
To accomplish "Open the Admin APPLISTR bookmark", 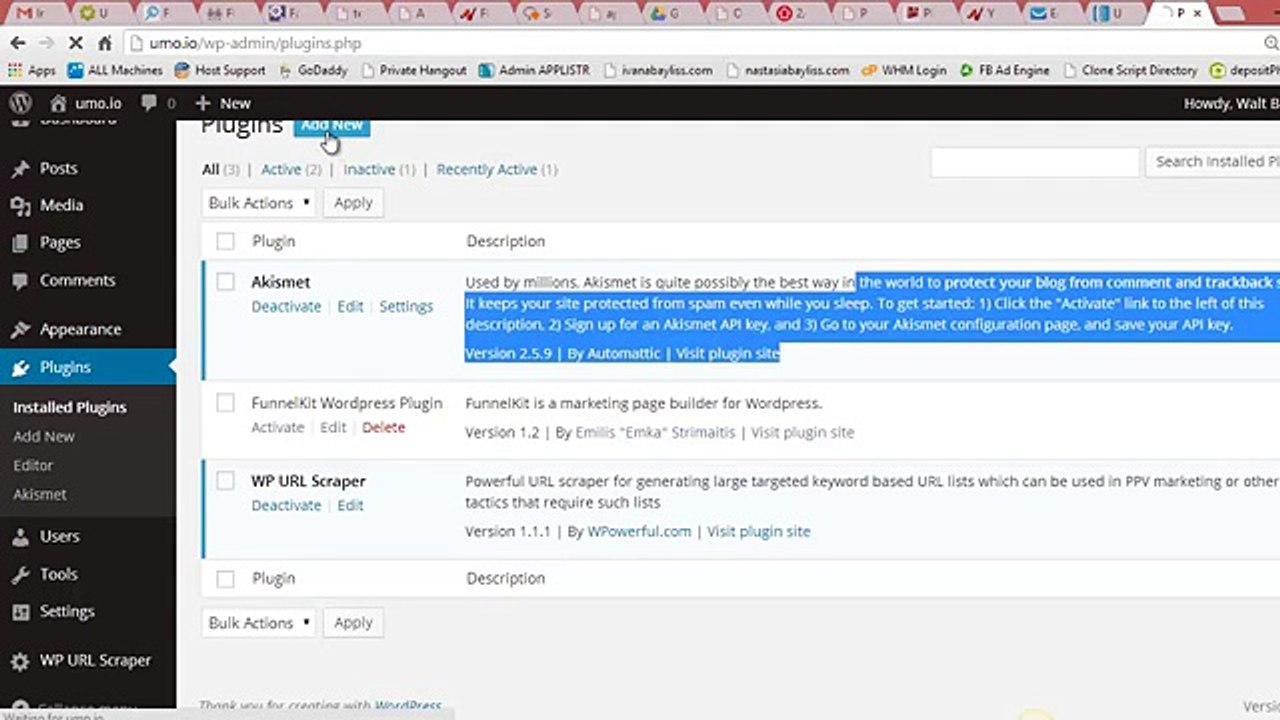I will 534,70.
